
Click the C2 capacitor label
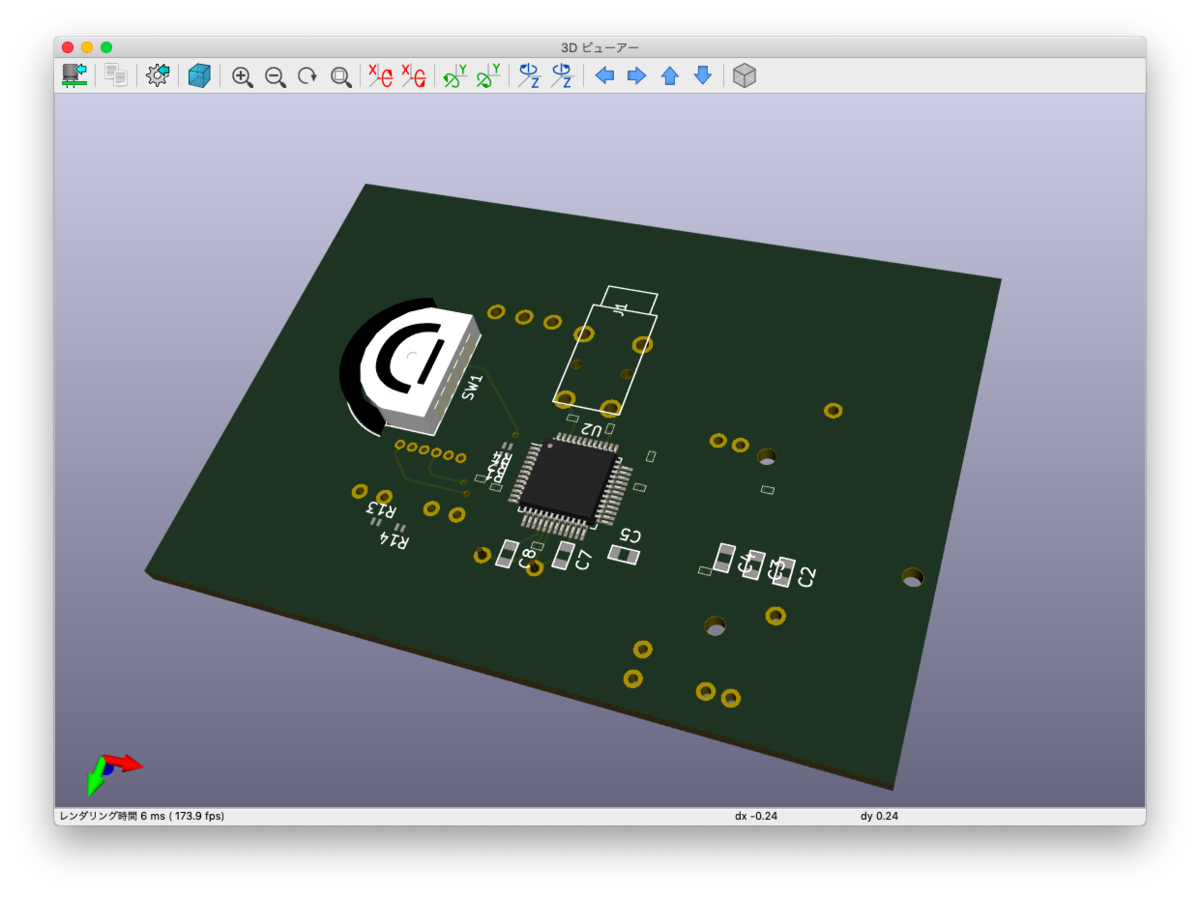click(x=806, y=576)
